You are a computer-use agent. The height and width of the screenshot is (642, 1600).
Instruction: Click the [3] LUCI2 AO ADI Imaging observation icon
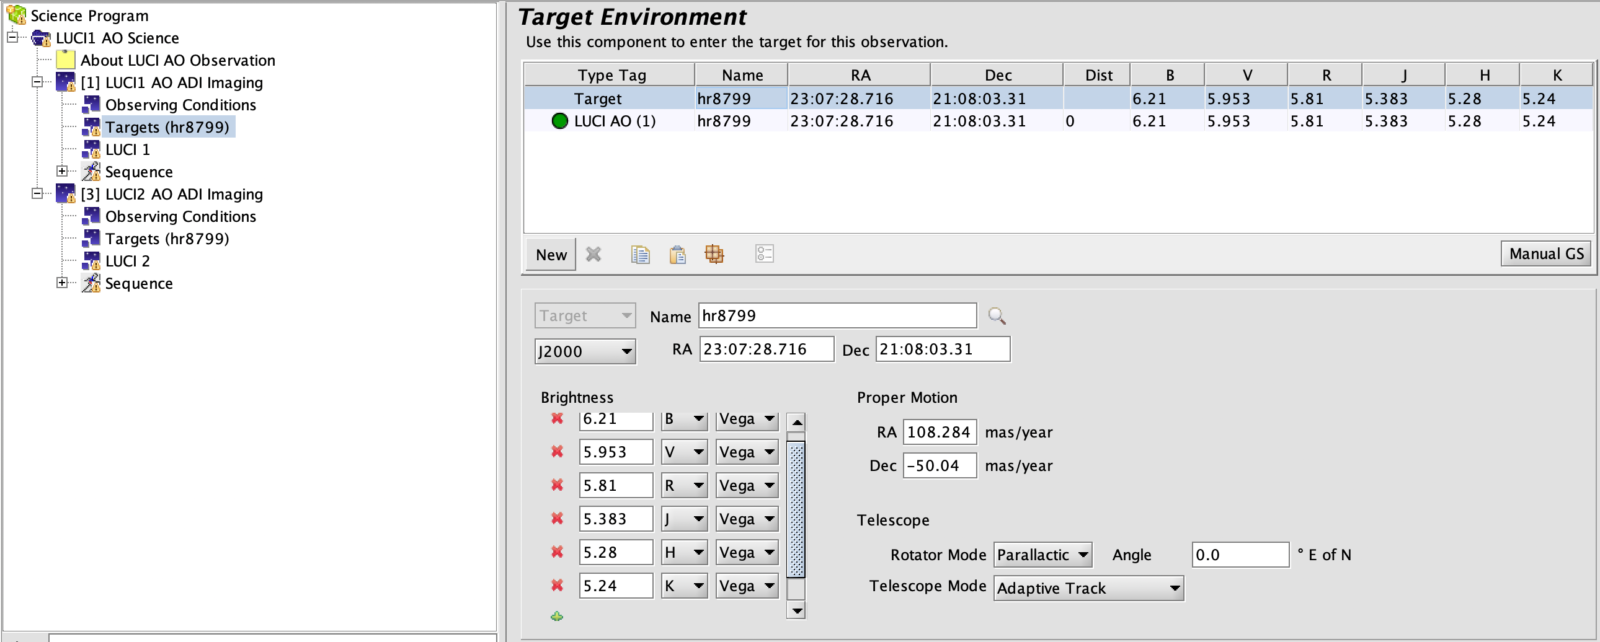coord(66,194)
